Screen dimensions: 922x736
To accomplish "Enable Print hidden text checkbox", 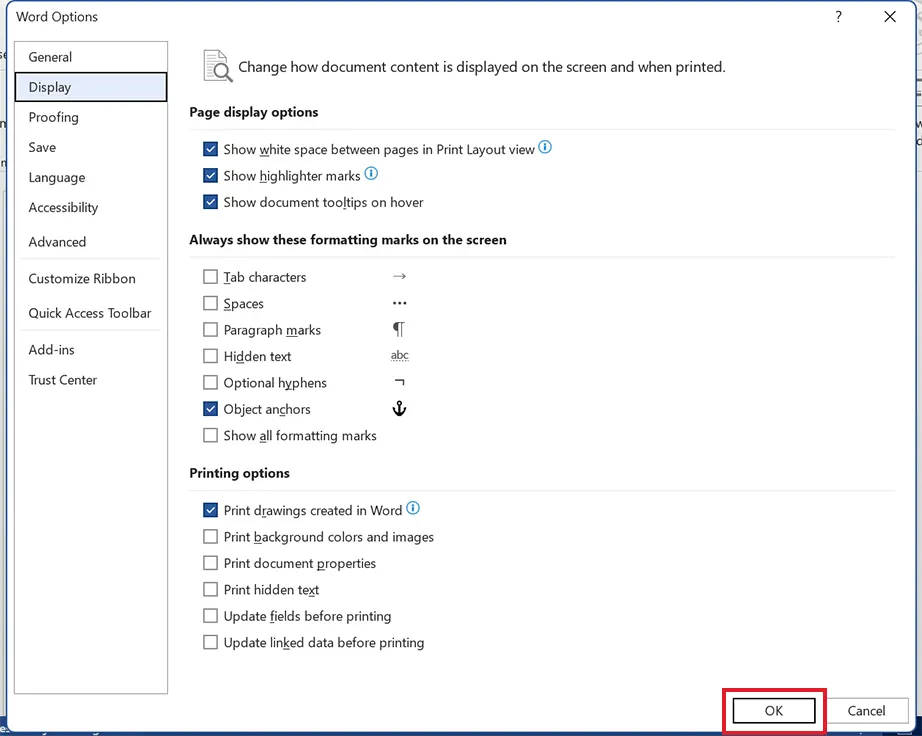I will 211,590.
